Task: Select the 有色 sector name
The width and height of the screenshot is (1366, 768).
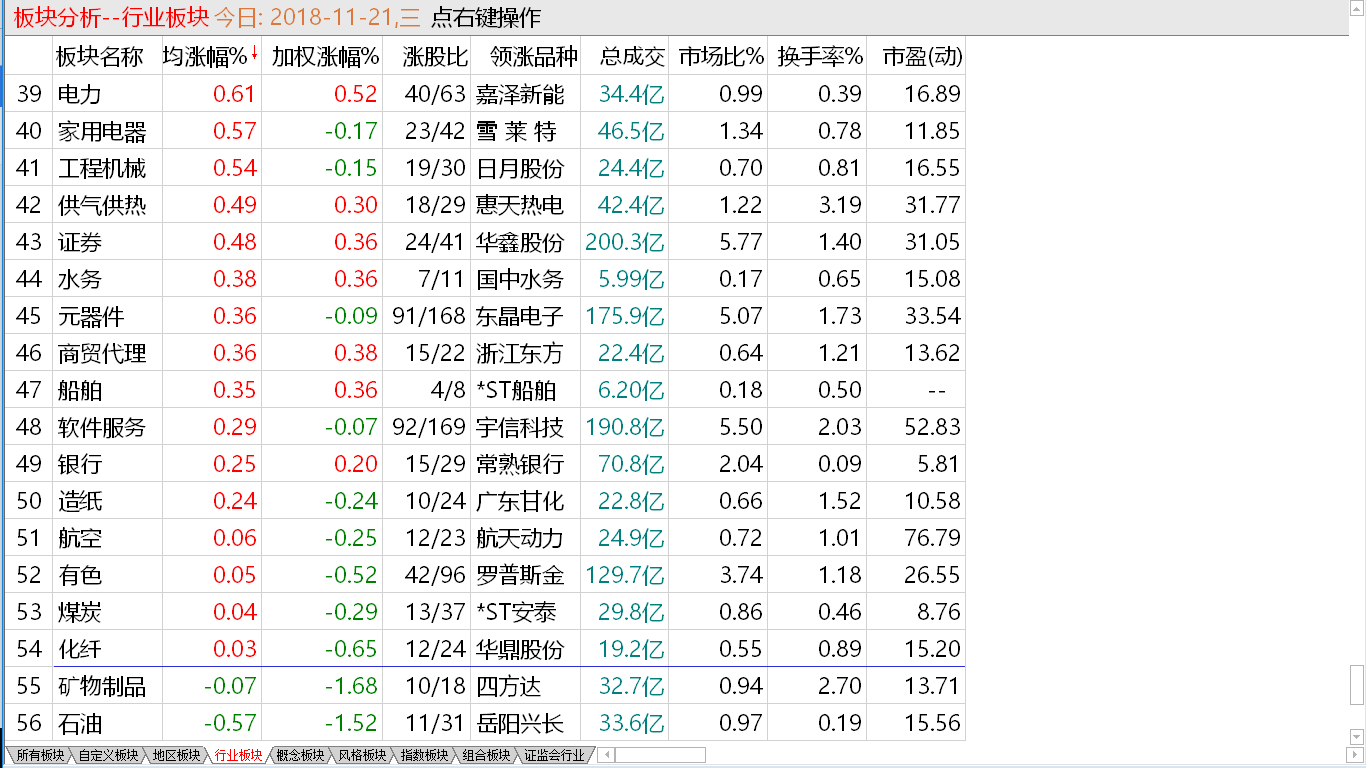Action: click(79, 575)
